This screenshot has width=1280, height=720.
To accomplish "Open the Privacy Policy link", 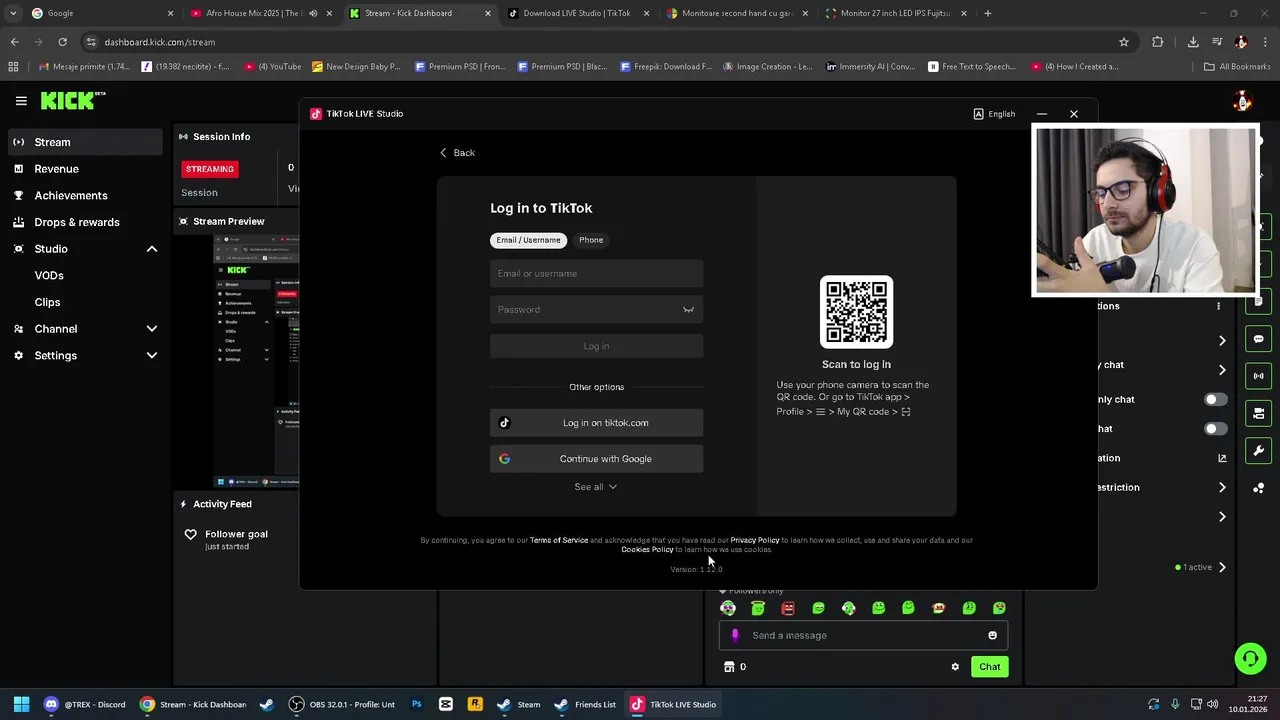I will coord(755,540).
